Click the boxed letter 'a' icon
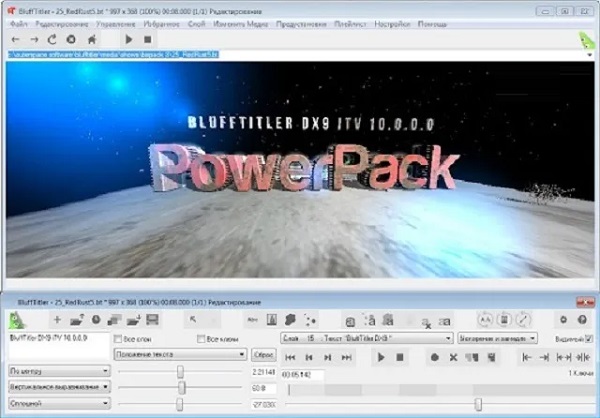Viewport: 600px width, 418px height. 350,322
